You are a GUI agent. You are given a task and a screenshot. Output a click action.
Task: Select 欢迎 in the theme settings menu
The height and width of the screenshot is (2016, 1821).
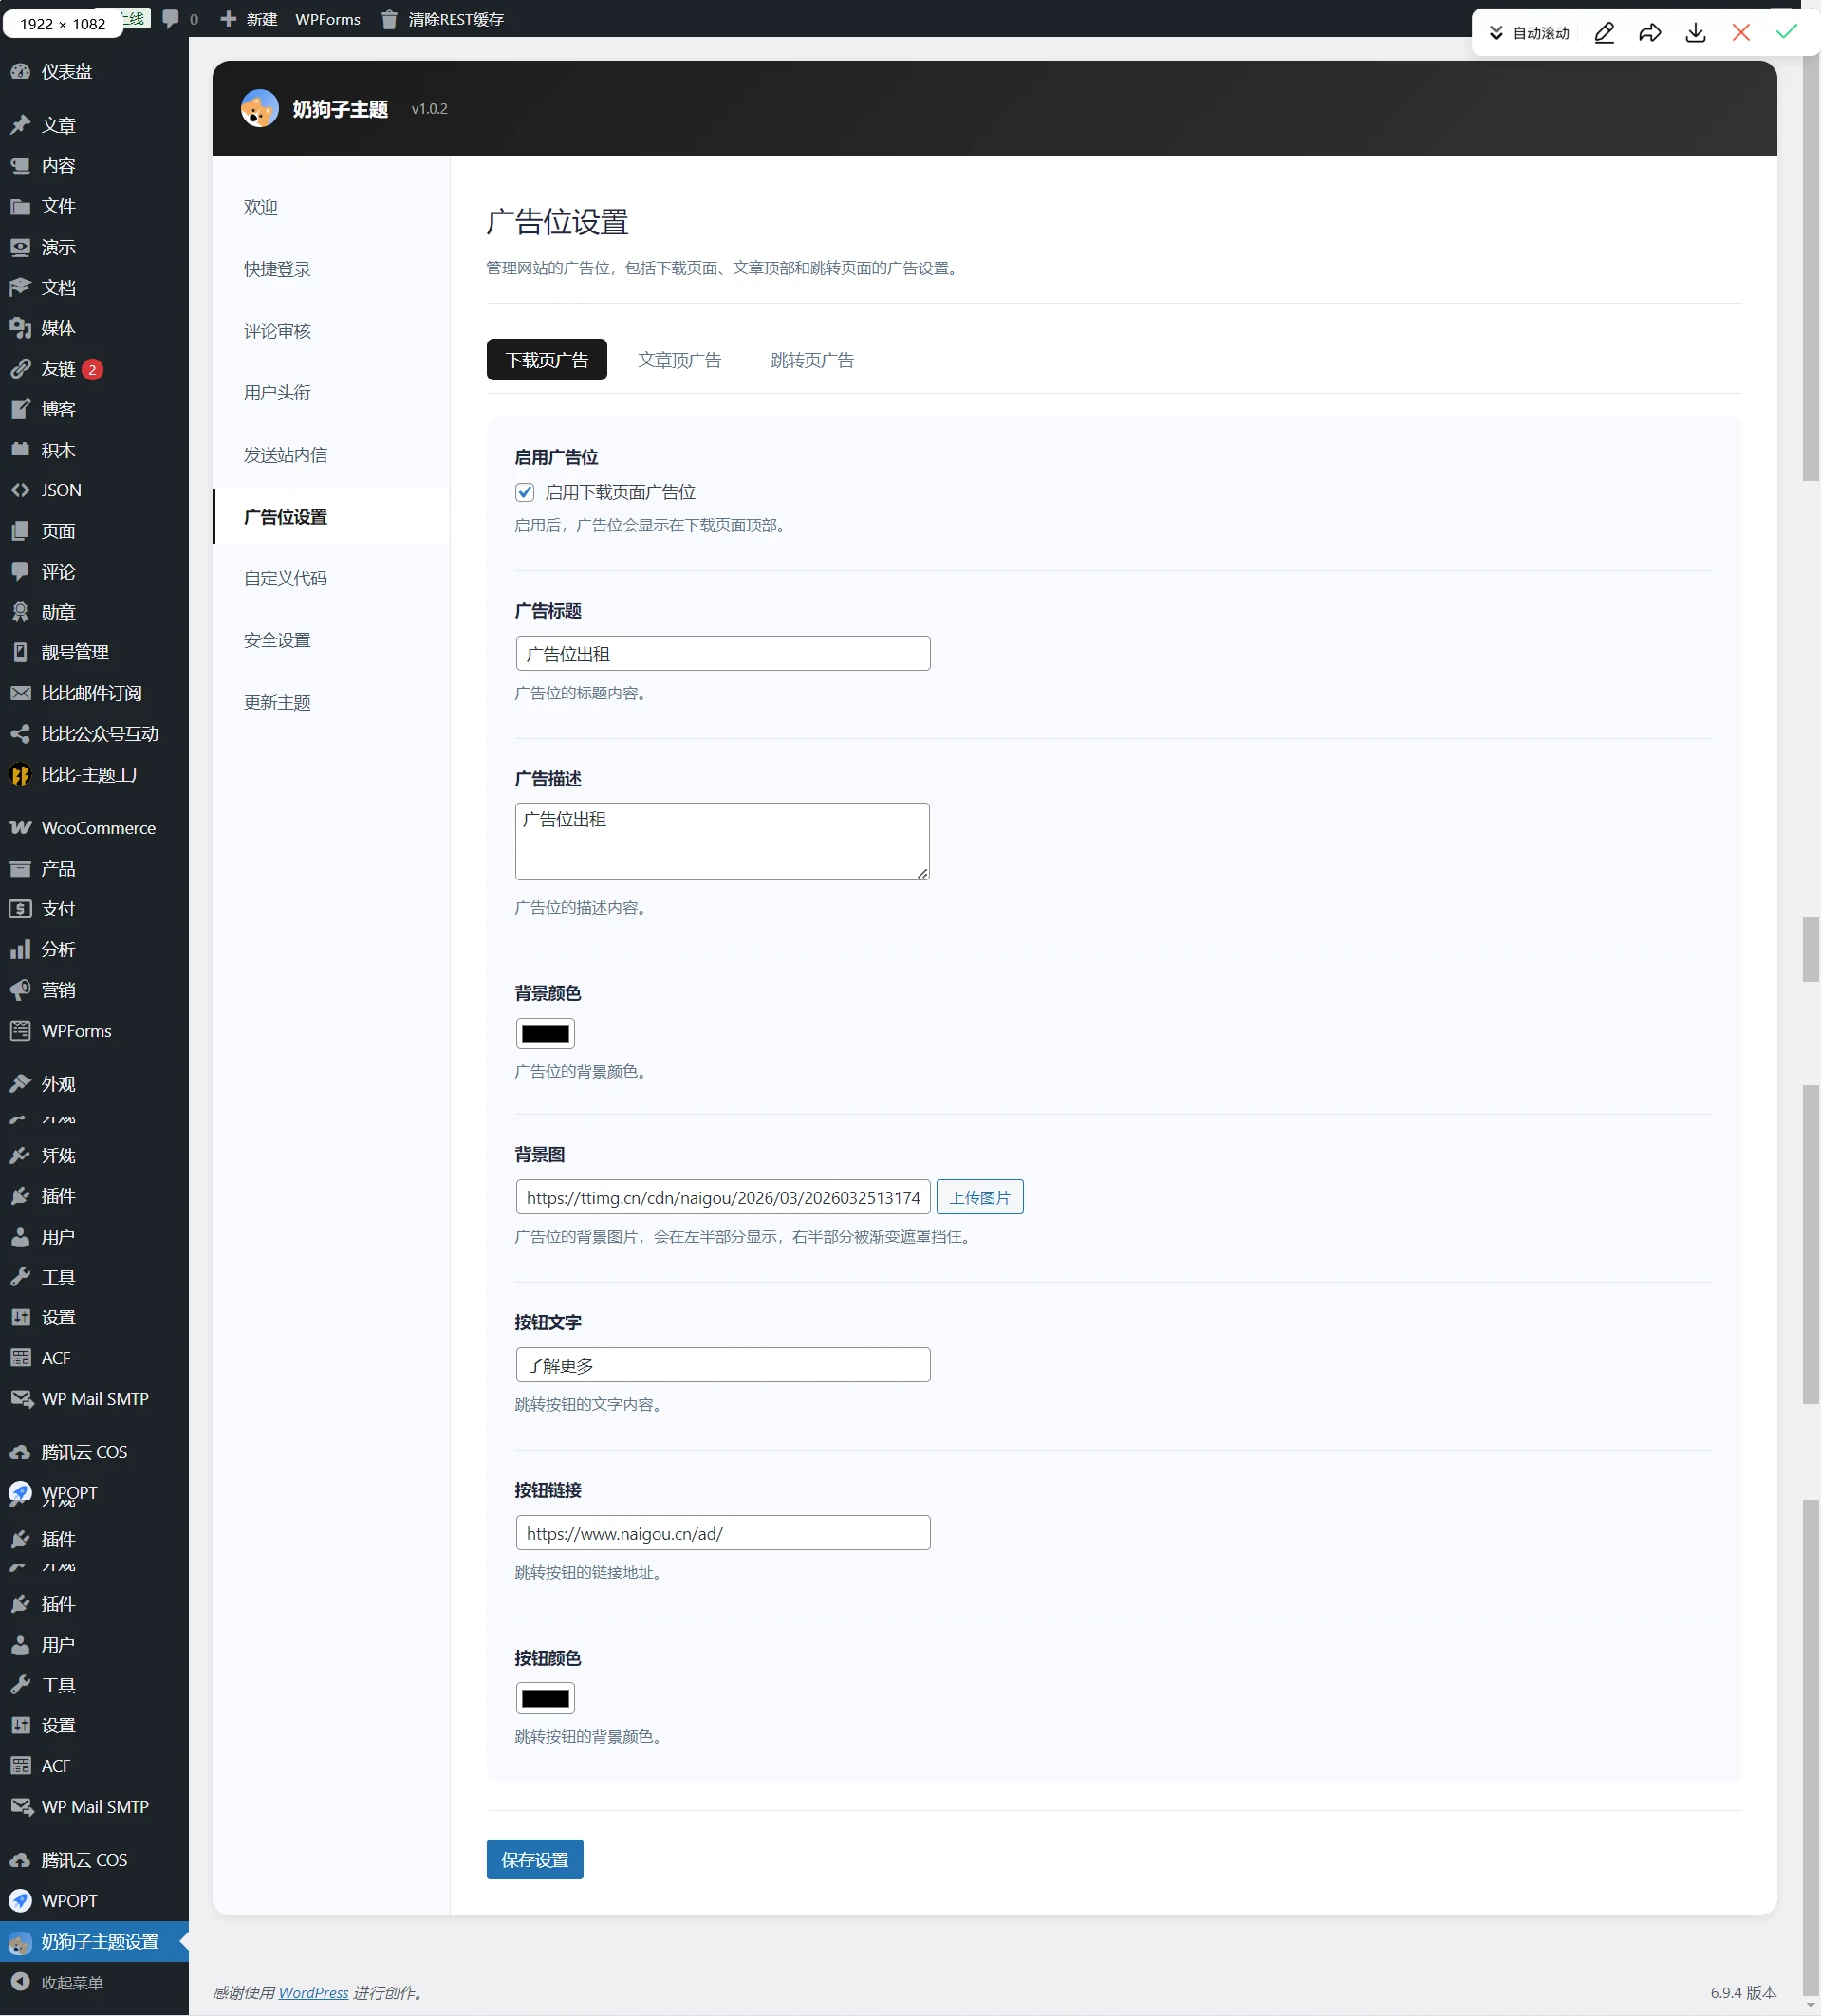332,207
